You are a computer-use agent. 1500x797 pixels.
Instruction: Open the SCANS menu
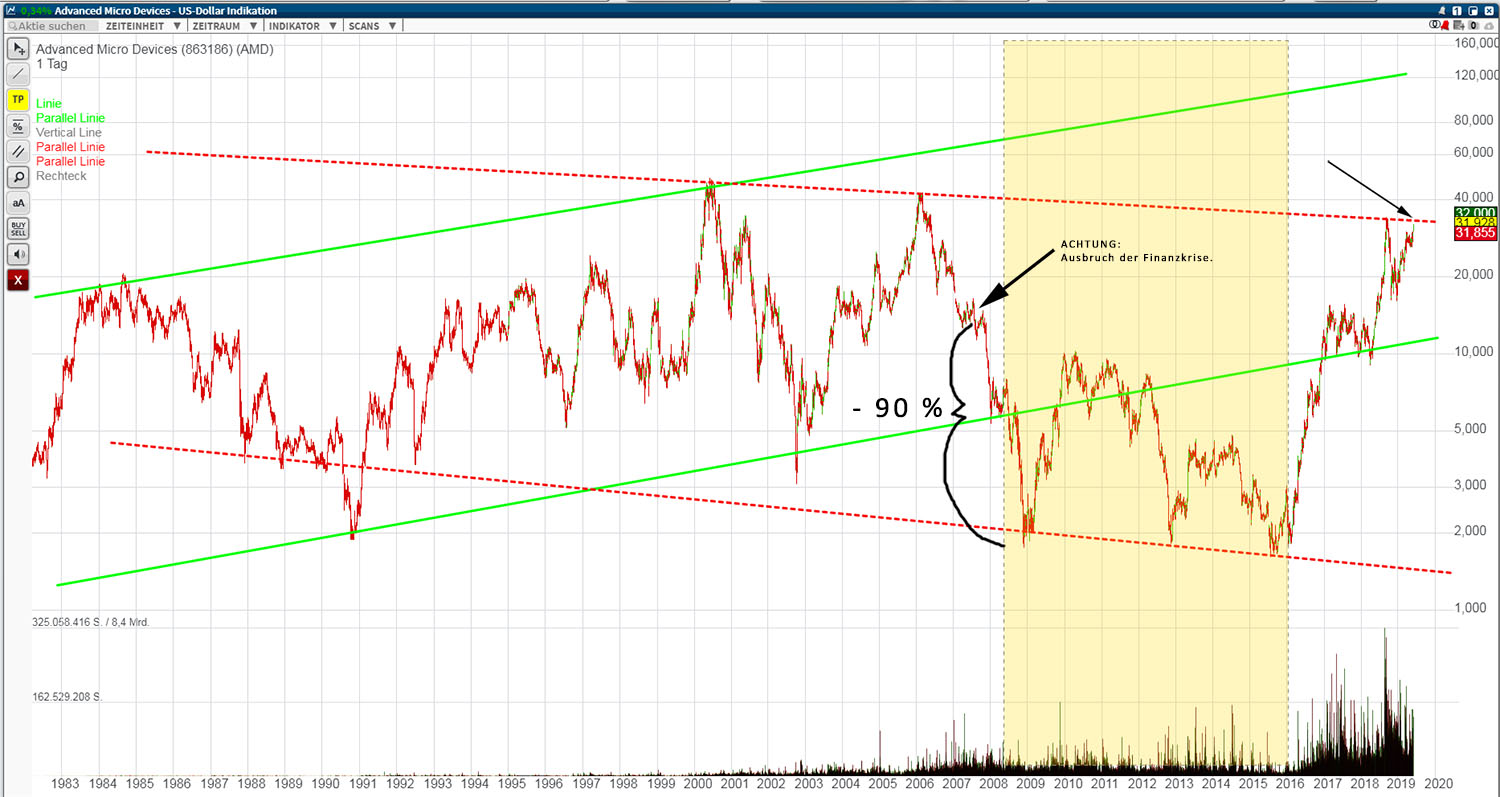[x=366, y=26]
